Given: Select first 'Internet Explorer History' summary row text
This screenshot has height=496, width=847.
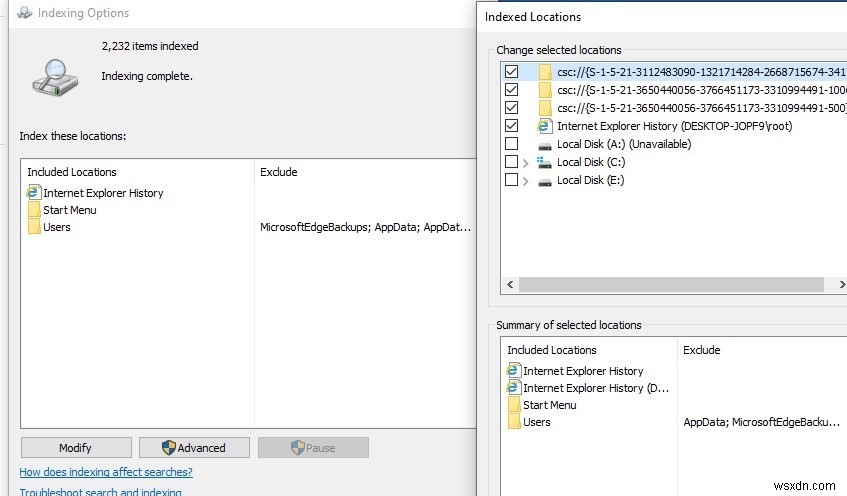Looking at the screenshot, I should (583, 371).
